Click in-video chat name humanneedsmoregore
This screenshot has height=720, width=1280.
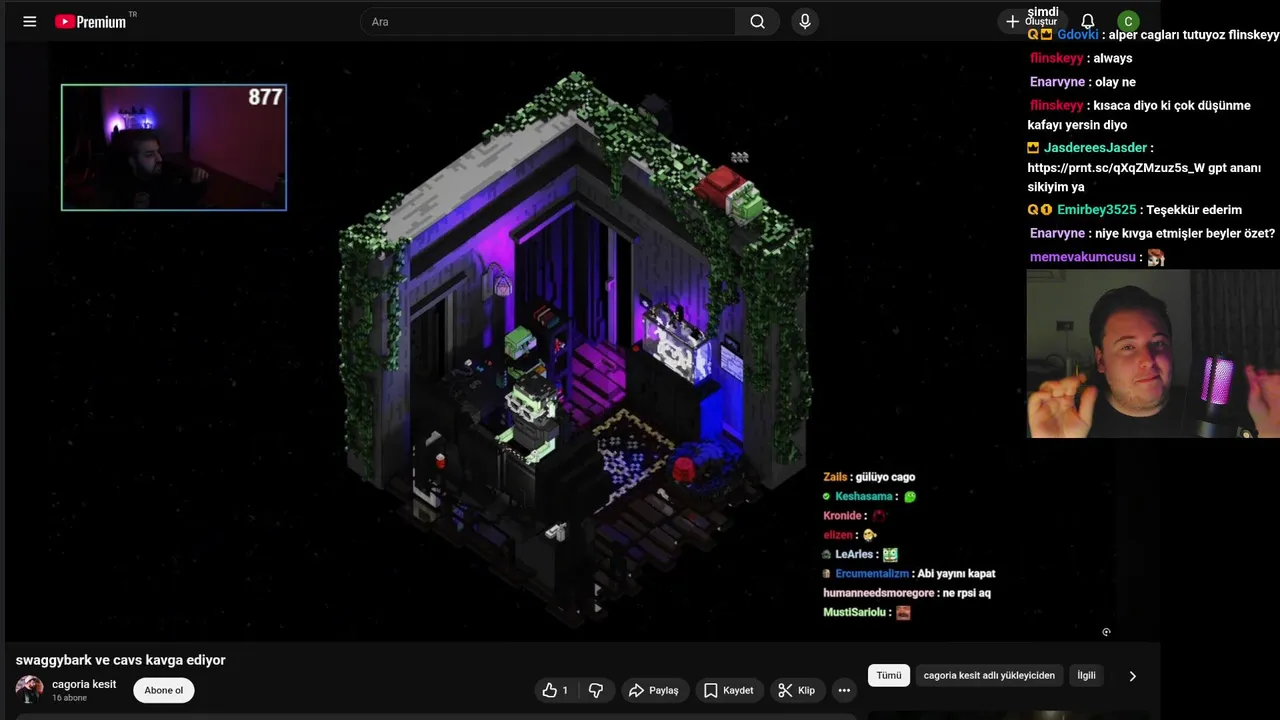[879, 593]
